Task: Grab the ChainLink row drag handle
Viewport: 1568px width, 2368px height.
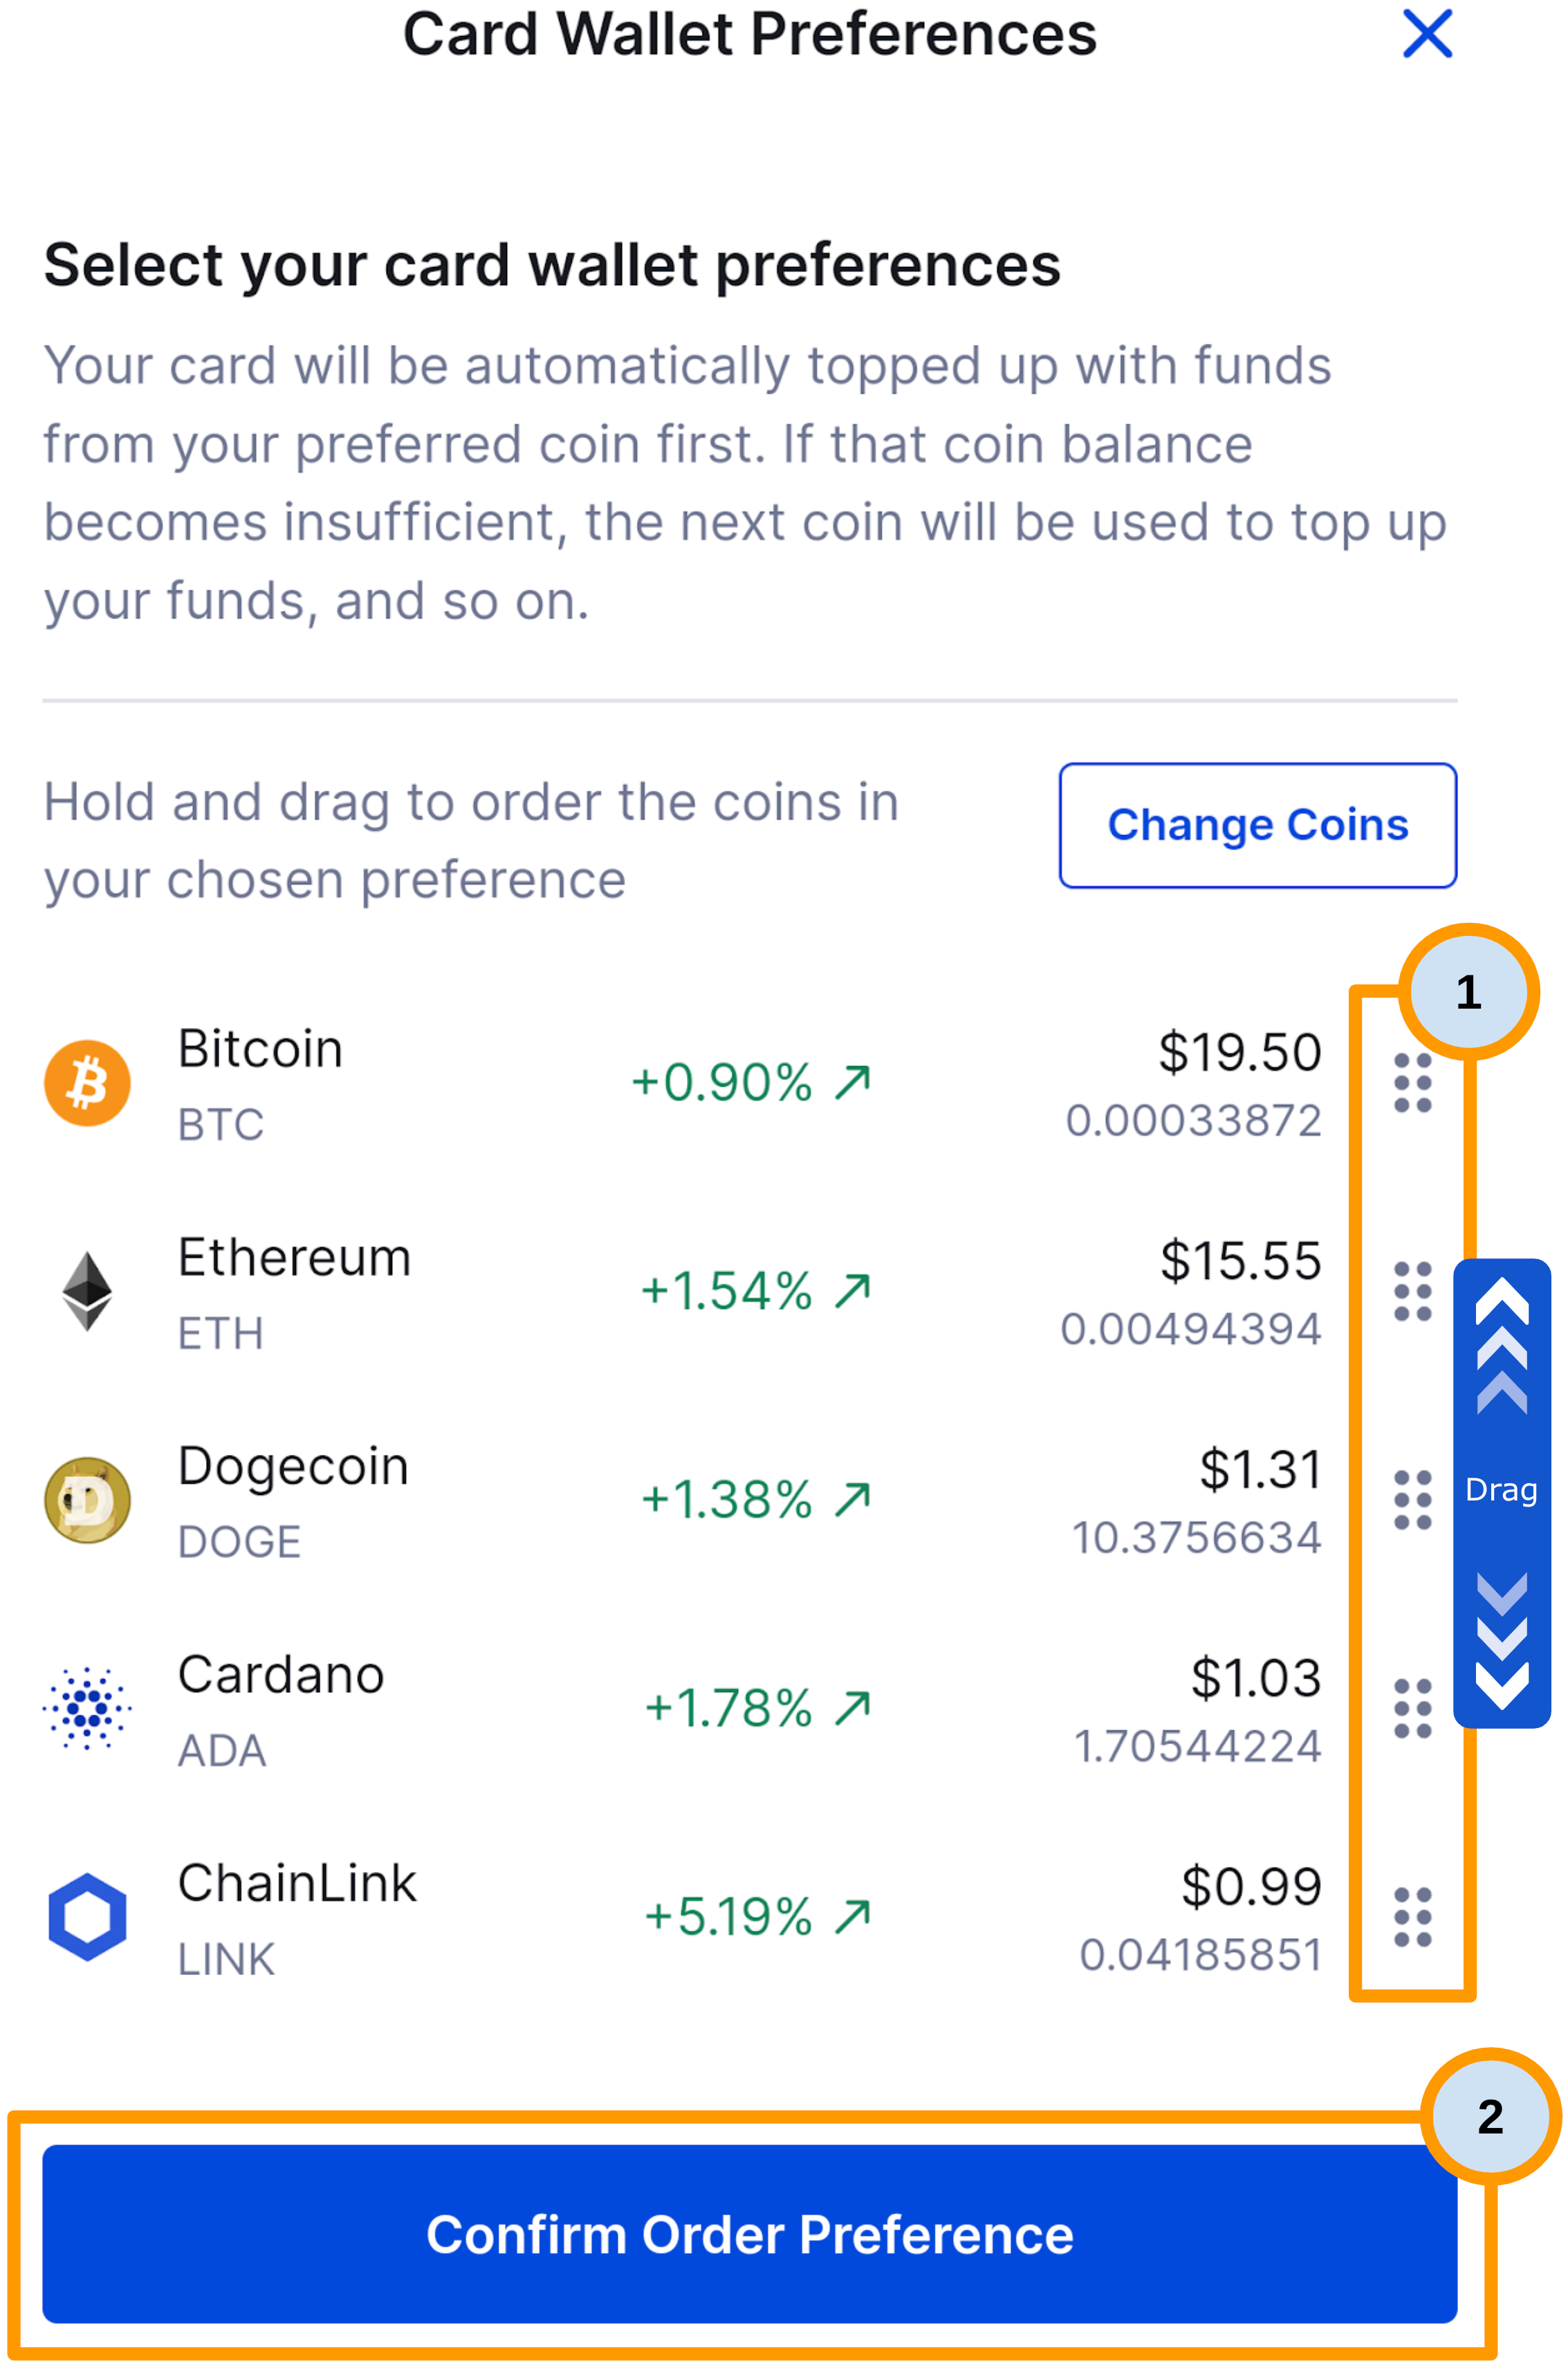Action: pos(1412,1916)
